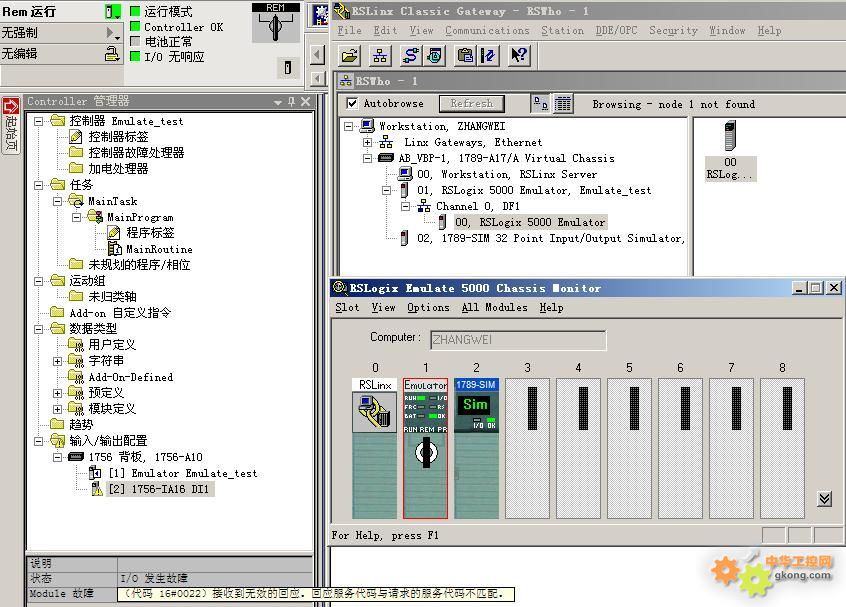Switch RSWho to details list view
This screenshot has width=846, height=607.
click(563, 103)
